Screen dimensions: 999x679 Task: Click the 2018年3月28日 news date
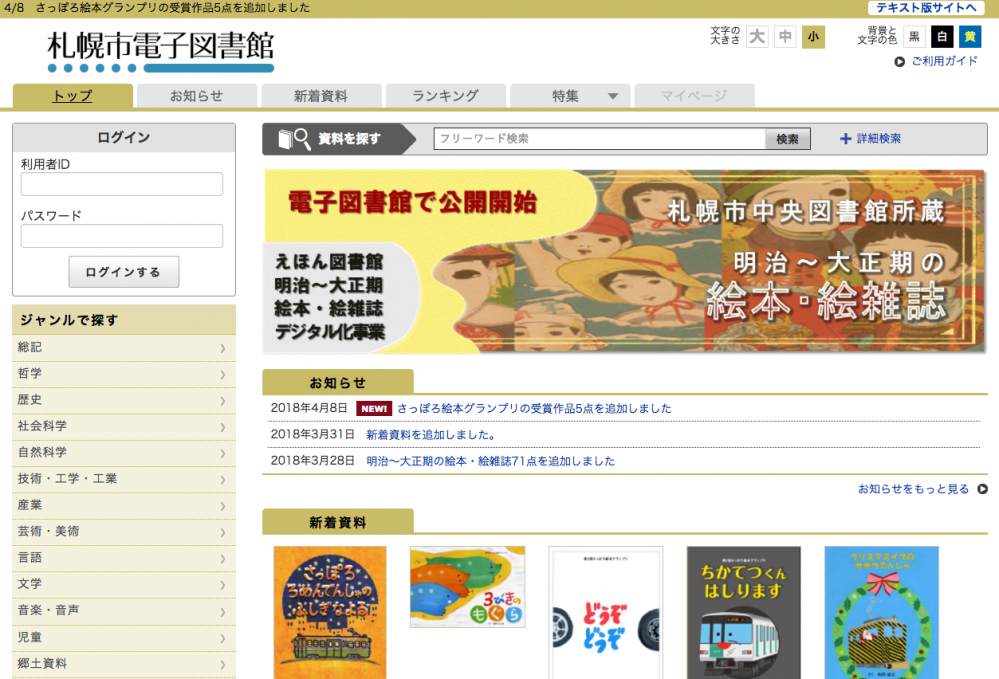tap(312, 461)
